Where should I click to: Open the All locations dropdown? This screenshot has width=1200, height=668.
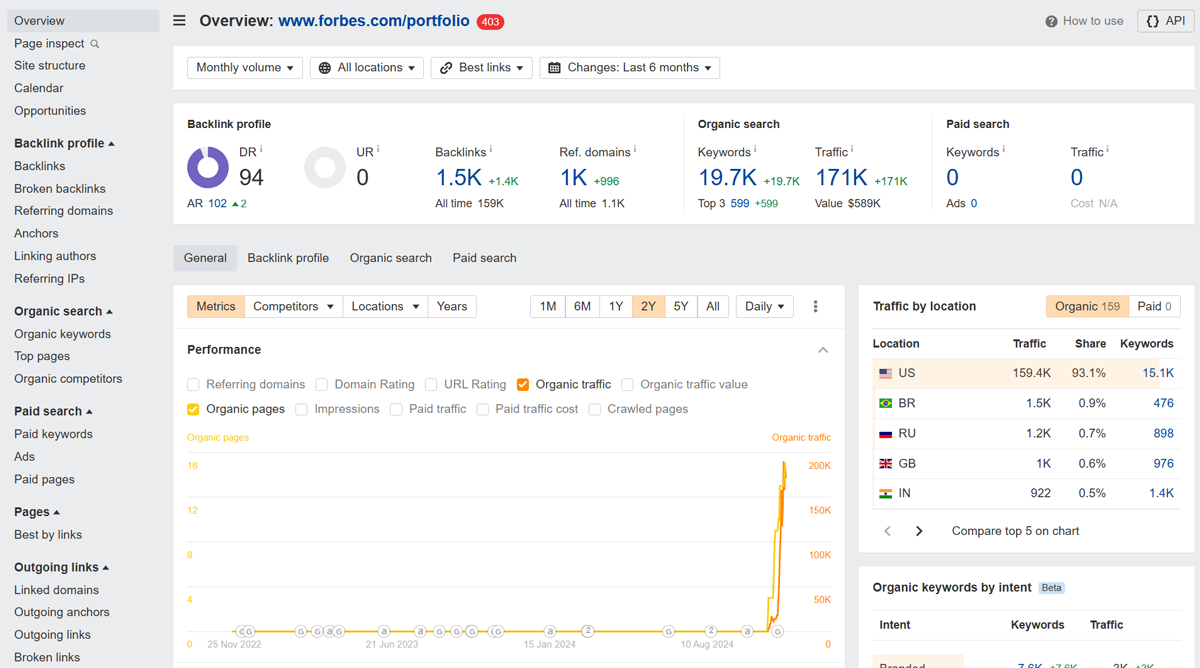367,68
